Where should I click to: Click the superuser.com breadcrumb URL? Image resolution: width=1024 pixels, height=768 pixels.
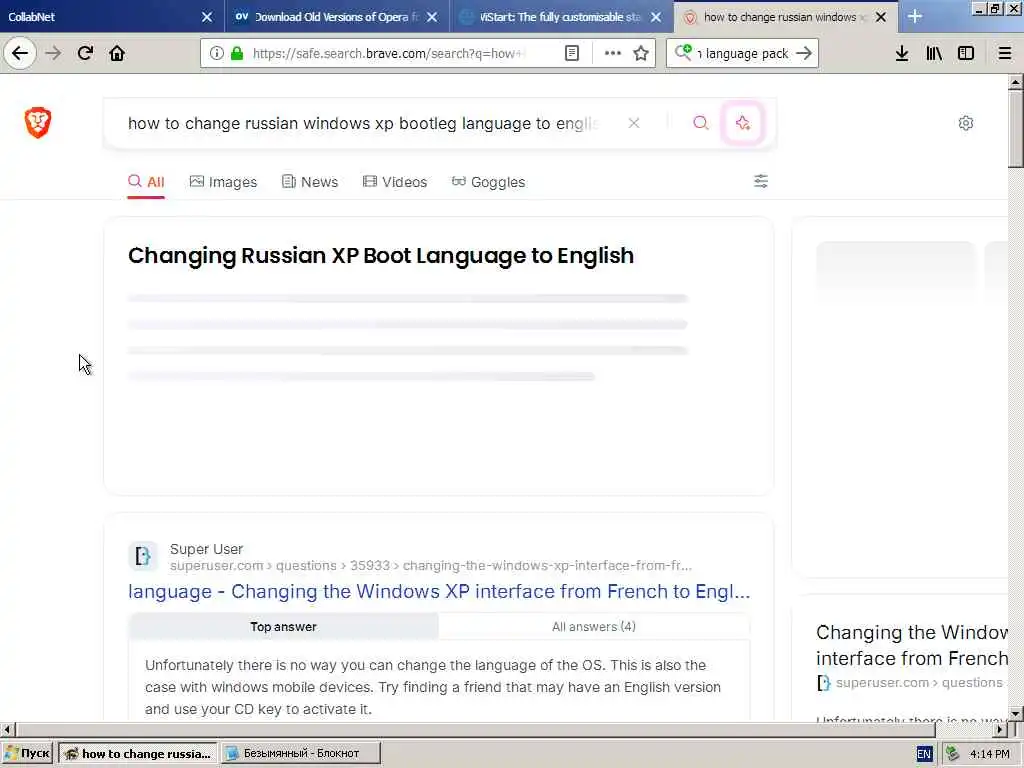tap(430, 566)
